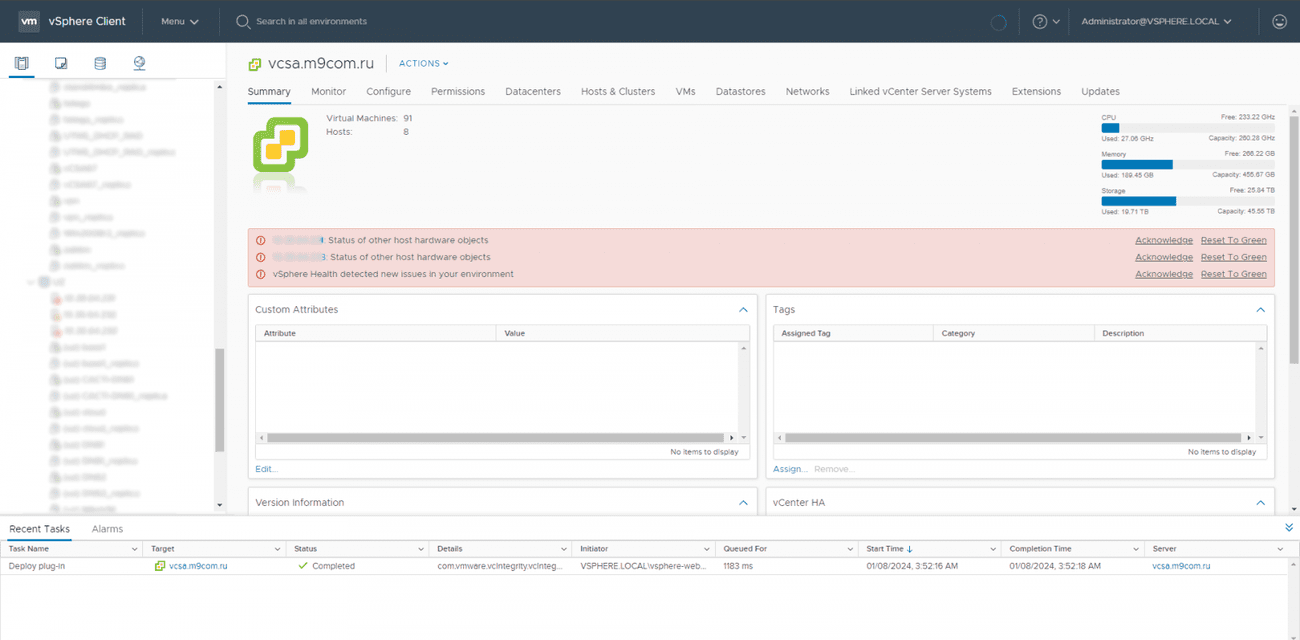Collapse the Tags panel
The width and height of the screenshot is (1300, 640).
1260,310
